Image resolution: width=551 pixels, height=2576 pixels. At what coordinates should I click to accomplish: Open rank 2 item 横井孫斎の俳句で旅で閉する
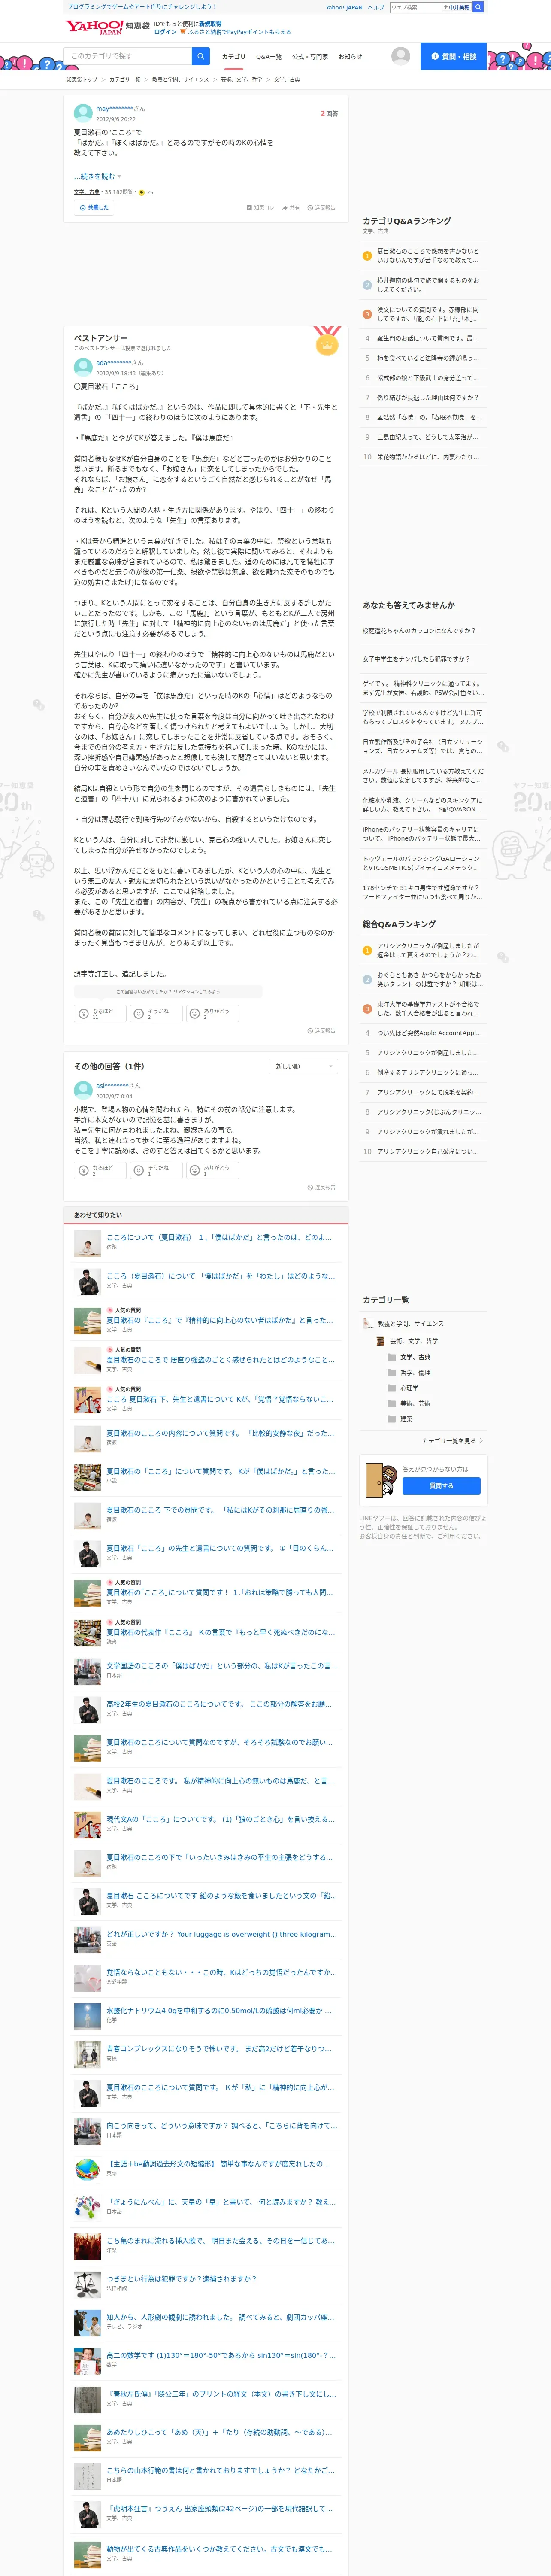tap(428, 285)
